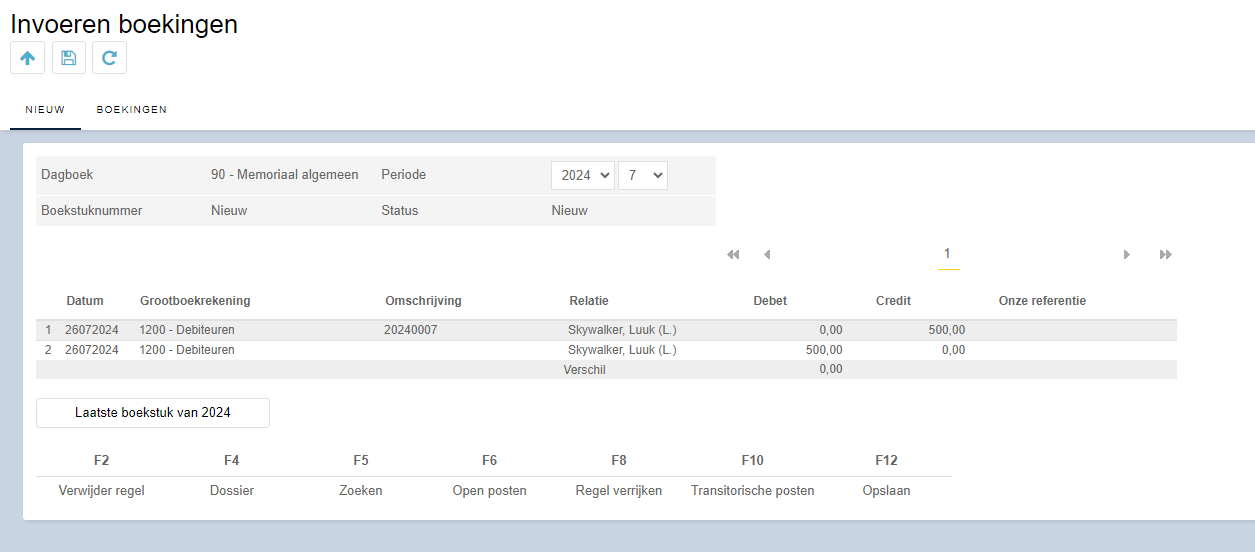The width and height of the screenshot is (1255, 552).
Task: Go to next page with right arrow
Action: tap(1127, 255)
